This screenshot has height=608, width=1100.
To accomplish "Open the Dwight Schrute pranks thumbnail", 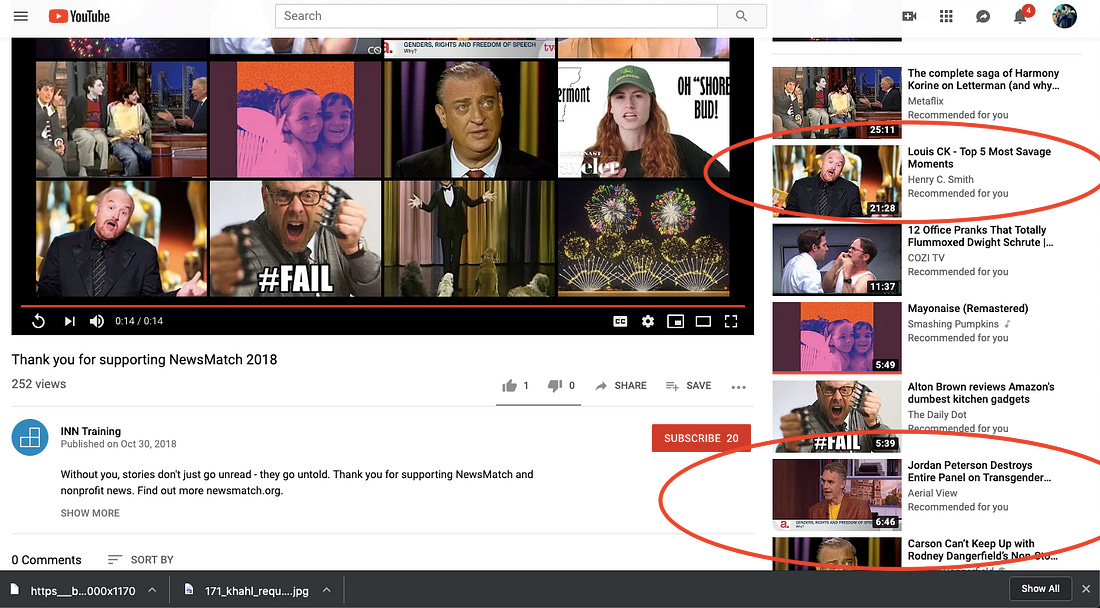I will point(837,259).
